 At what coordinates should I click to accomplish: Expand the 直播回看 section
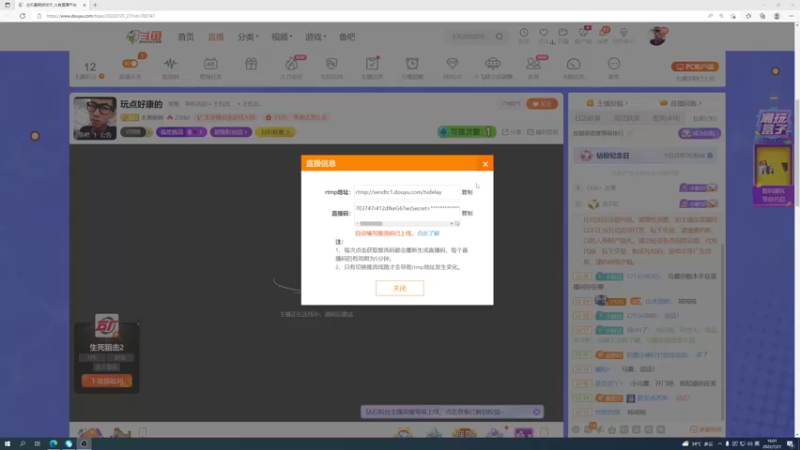pyautogui.click(x=681, y=103)
